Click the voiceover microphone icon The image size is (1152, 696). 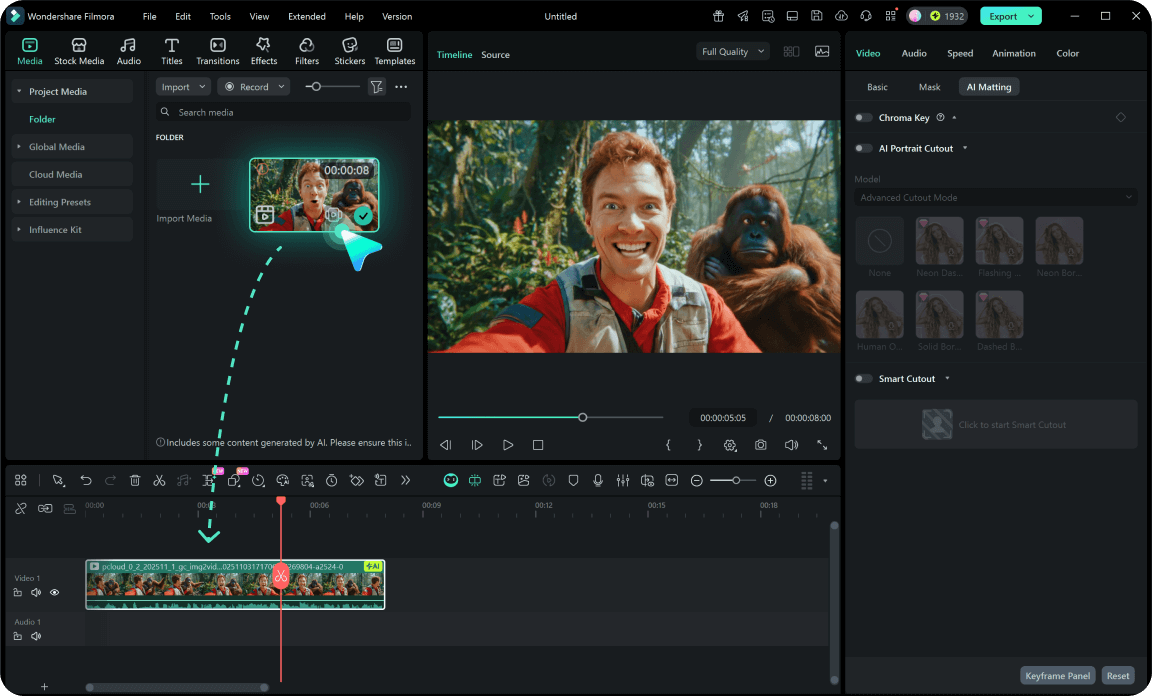point(598,481)
